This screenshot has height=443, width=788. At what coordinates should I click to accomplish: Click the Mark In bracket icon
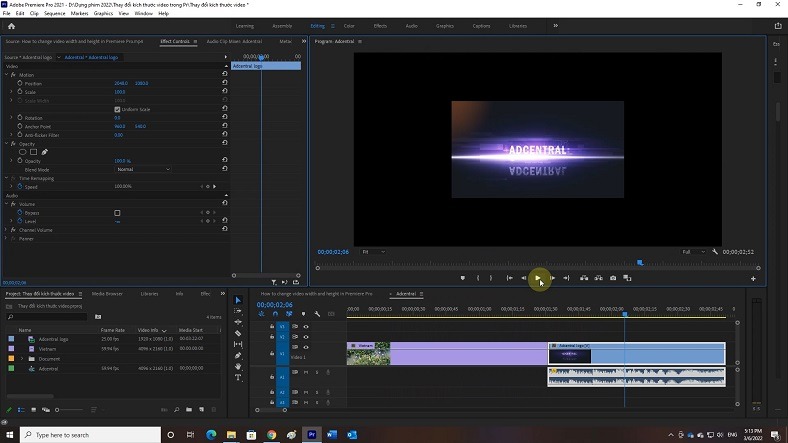pos(477,278)
